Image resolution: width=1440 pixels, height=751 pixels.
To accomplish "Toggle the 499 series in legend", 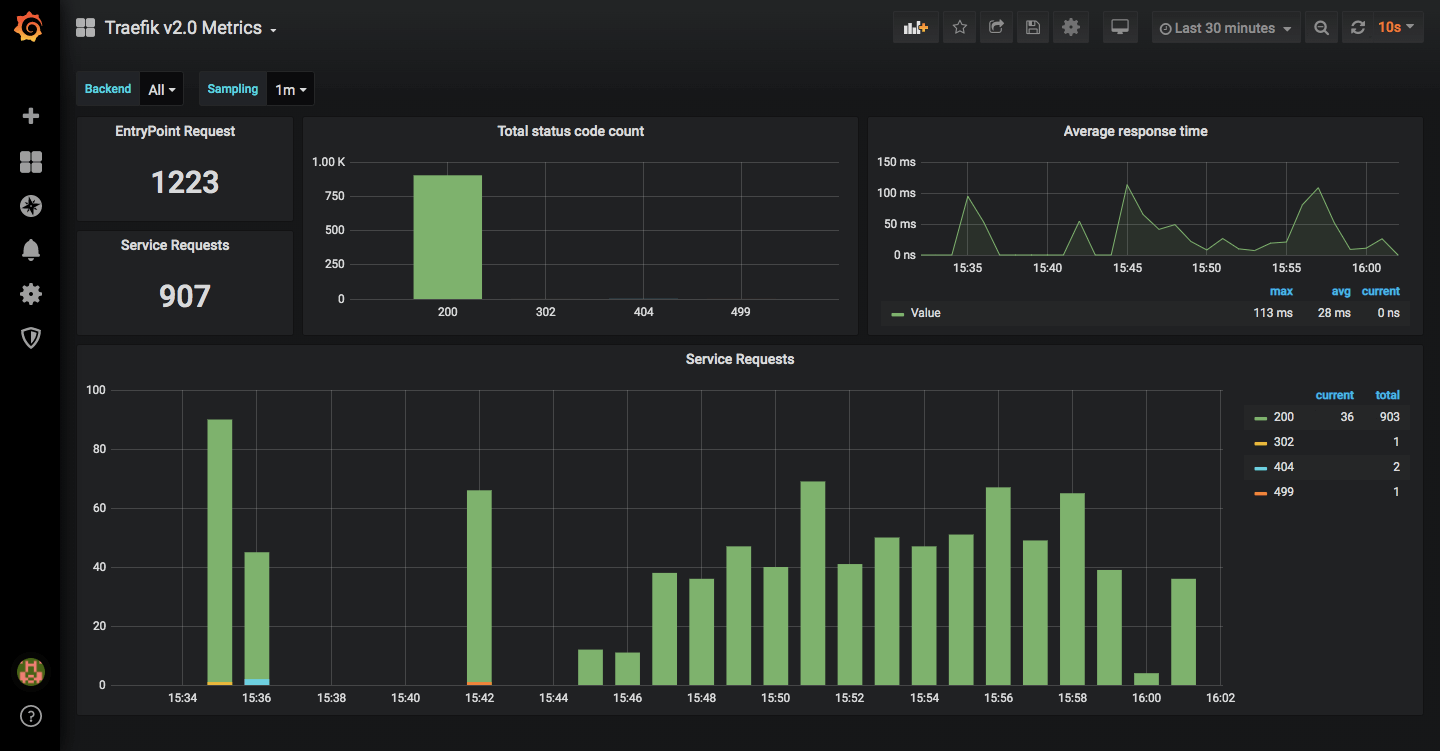I will 1284,492.
